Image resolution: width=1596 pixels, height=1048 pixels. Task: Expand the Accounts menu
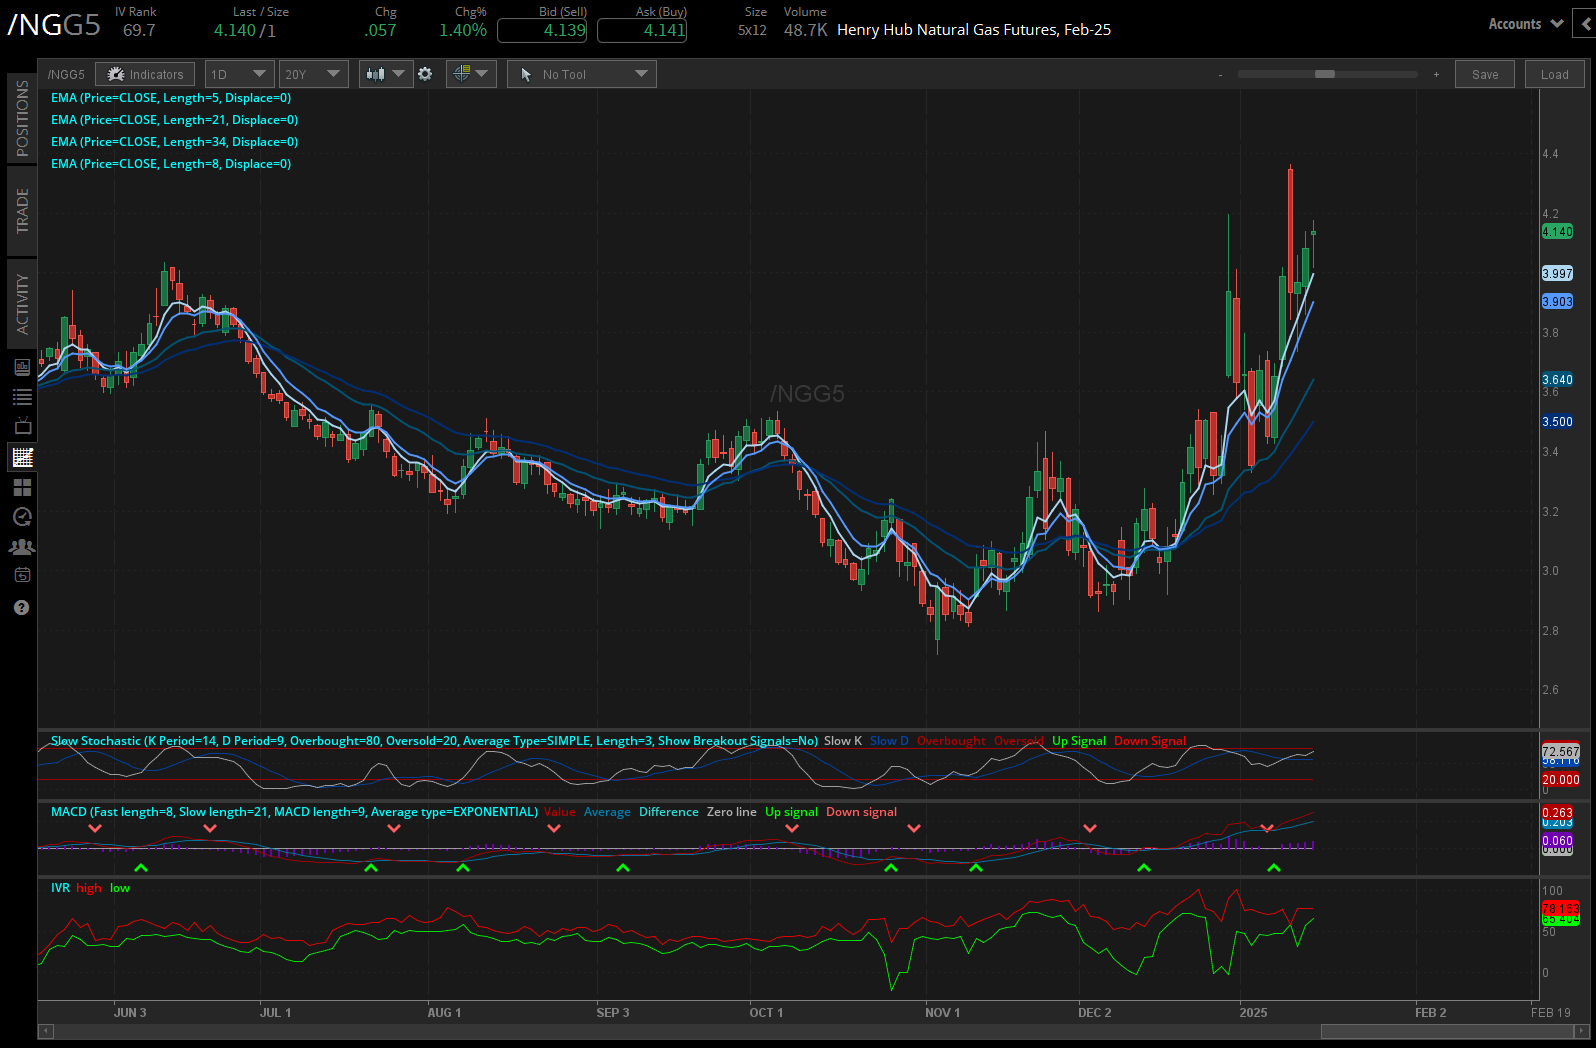(1525, 24)
